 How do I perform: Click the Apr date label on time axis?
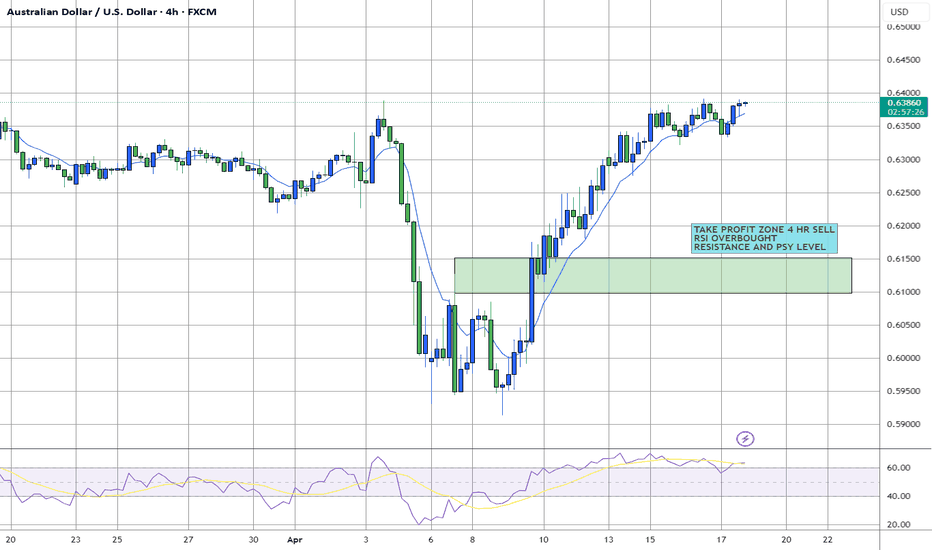(295, 540)
